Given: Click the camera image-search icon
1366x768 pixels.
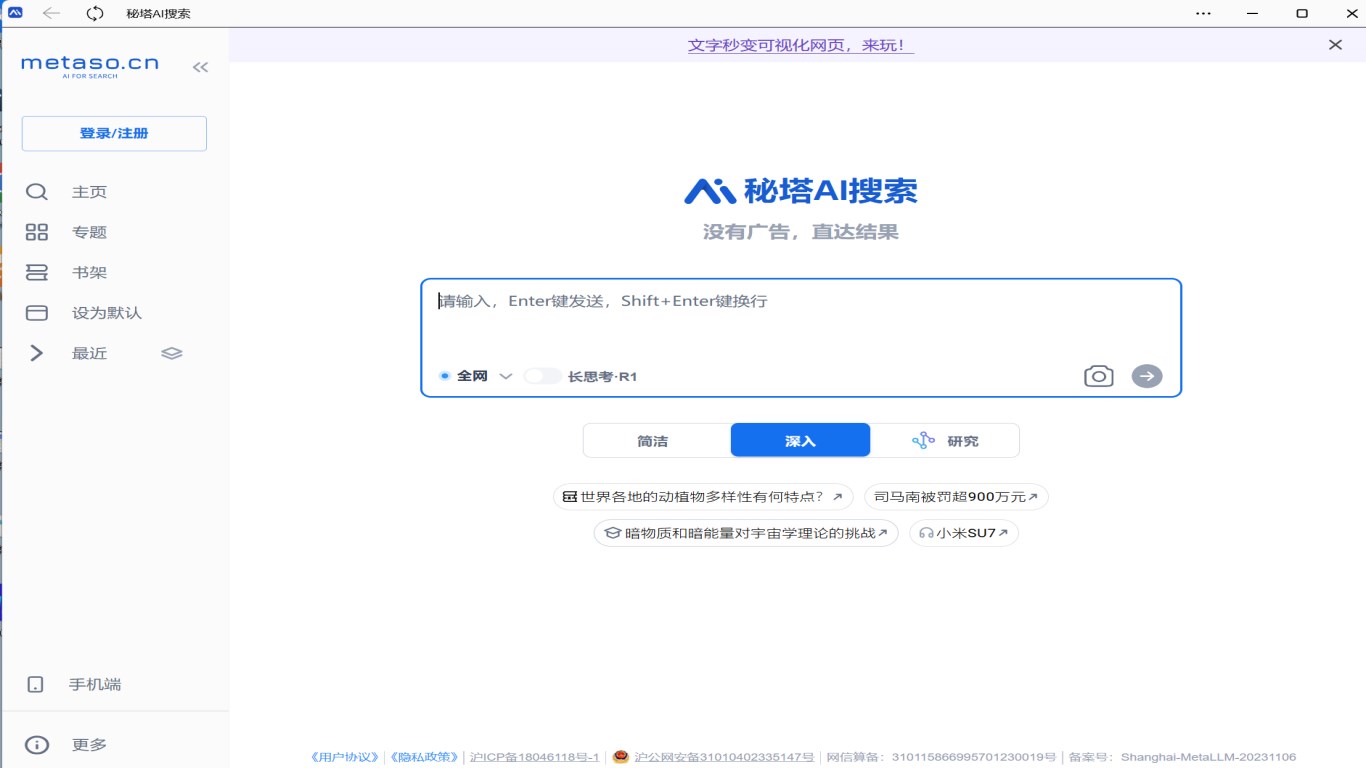Looking at the screenshot, I should [1098, 376].
